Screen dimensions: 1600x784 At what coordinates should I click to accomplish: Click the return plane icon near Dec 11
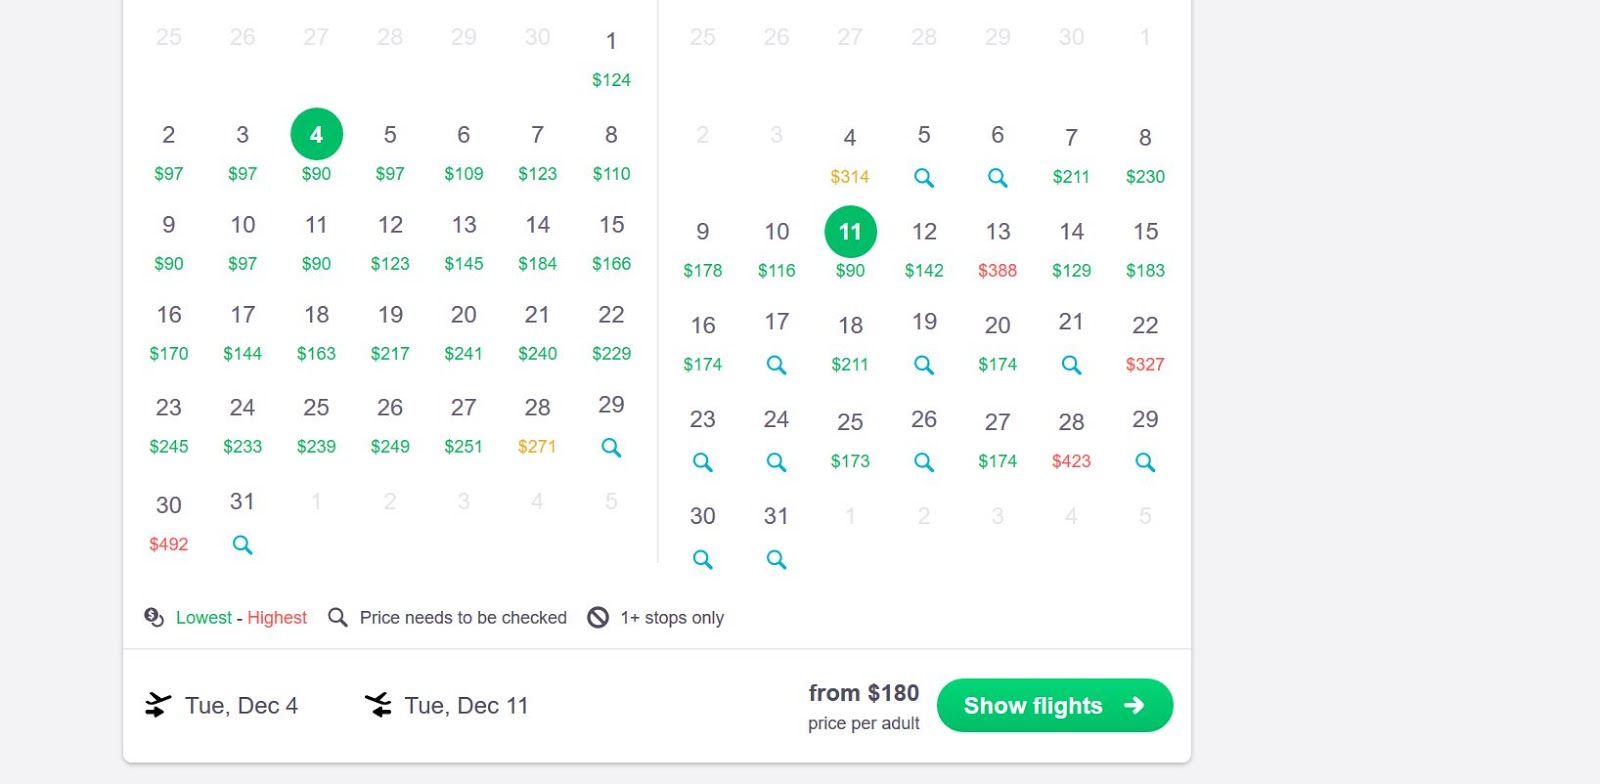pyautogui.click(x=378, y=705)
